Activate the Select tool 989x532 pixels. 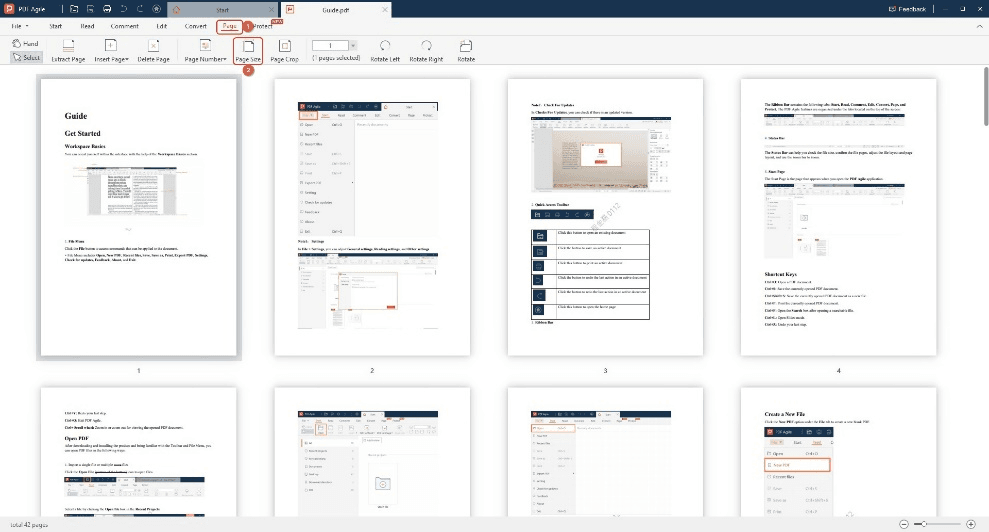coord(26,57)
